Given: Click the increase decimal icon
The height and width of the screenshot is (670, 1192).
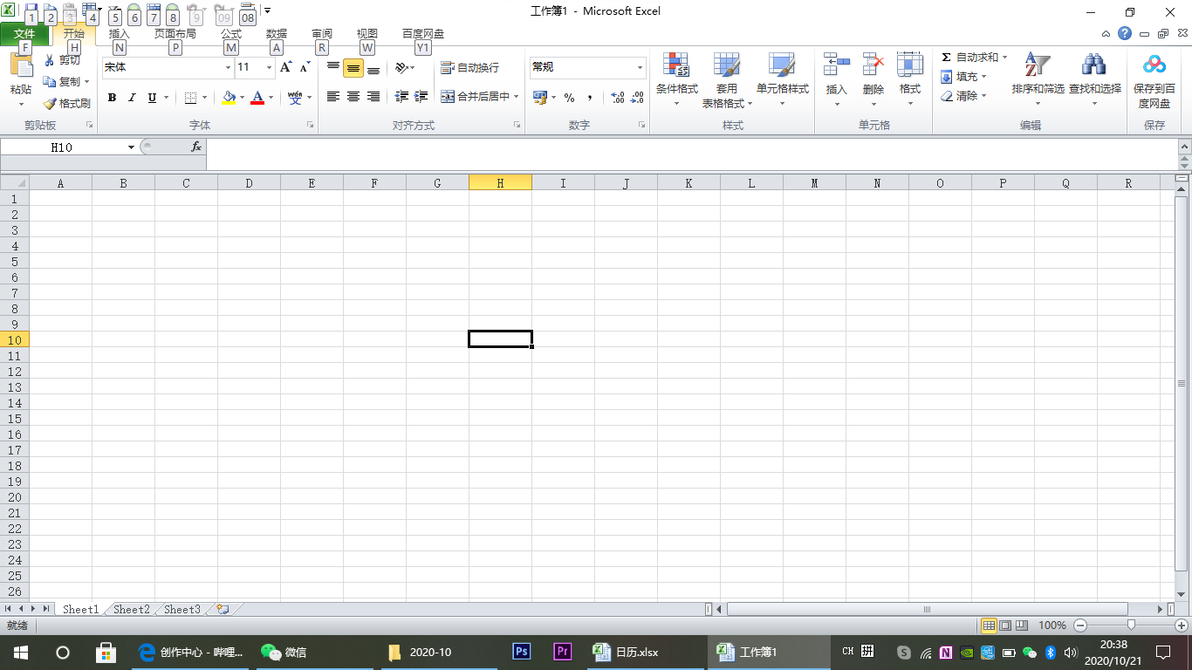Looking at the screenshot, I should (617, 97).
